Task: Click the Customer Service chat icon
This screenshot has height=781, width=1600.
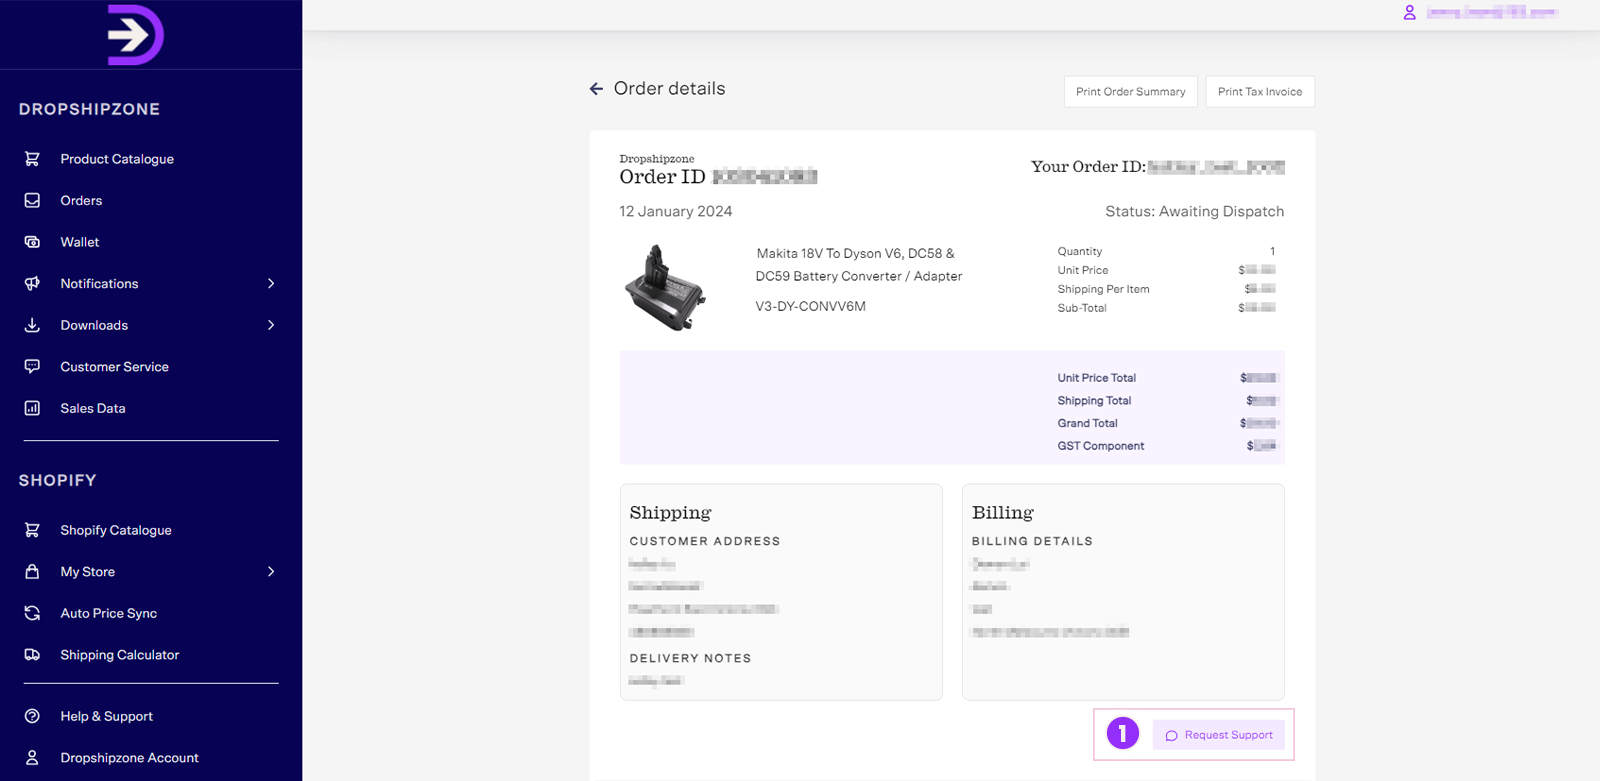Action: tap(32, 366)
